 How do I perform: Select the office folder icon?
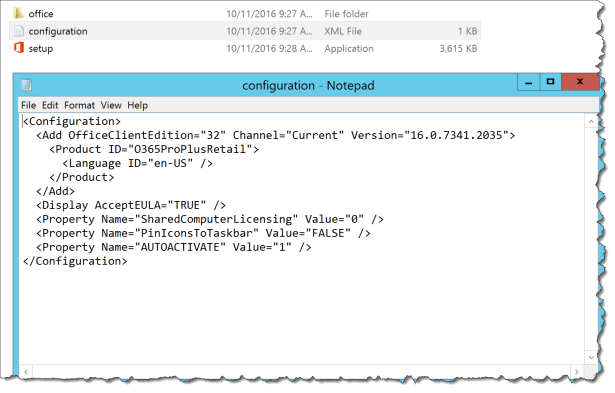coord(18,13)
